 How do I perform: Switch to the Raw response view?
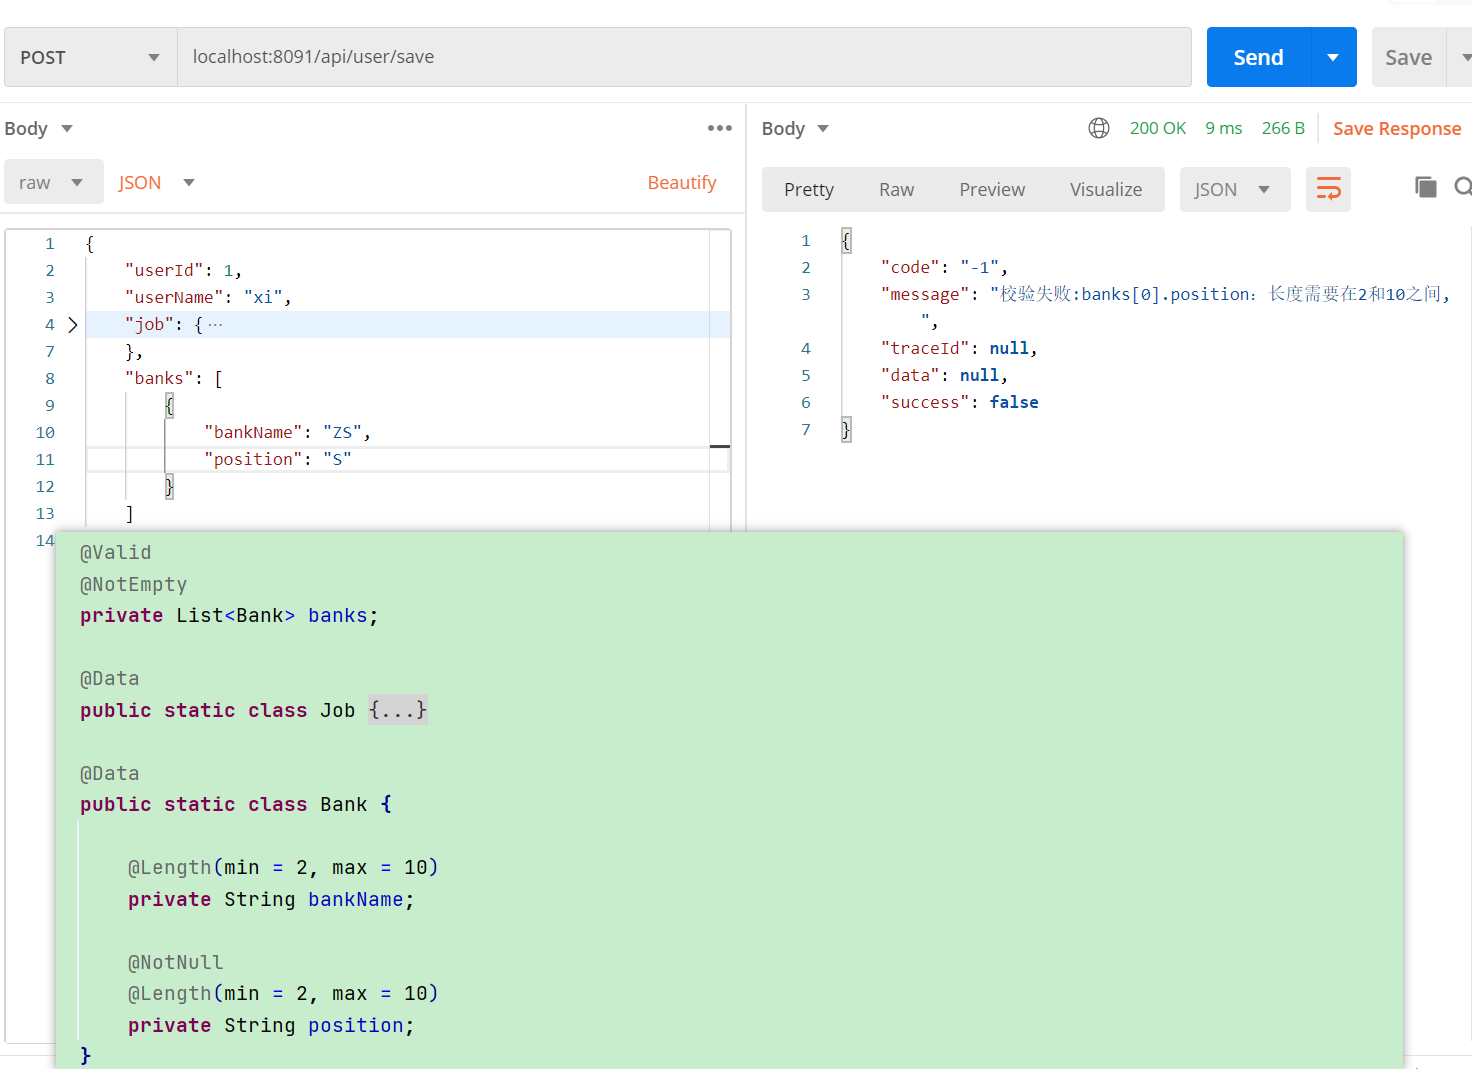pyautogui.click(x=896, y=189)
